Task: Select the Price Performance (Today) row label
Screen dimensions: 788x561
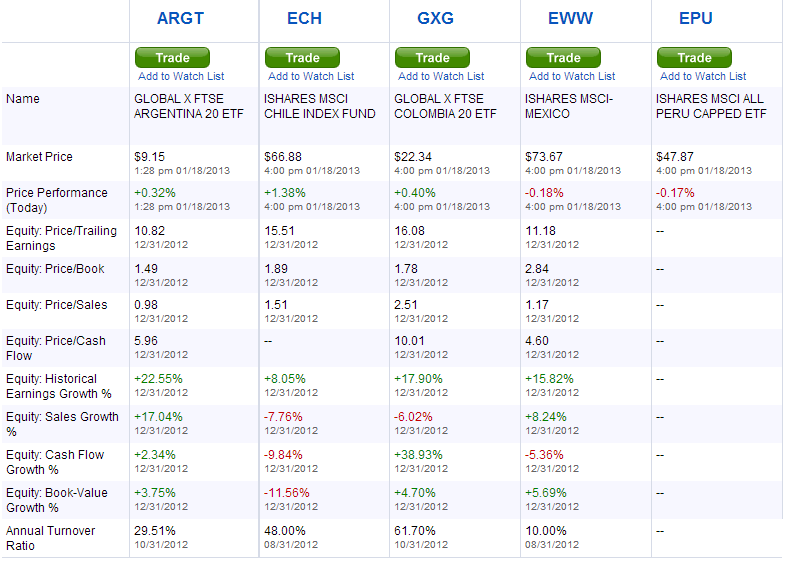Action: [x=57, y=201]
